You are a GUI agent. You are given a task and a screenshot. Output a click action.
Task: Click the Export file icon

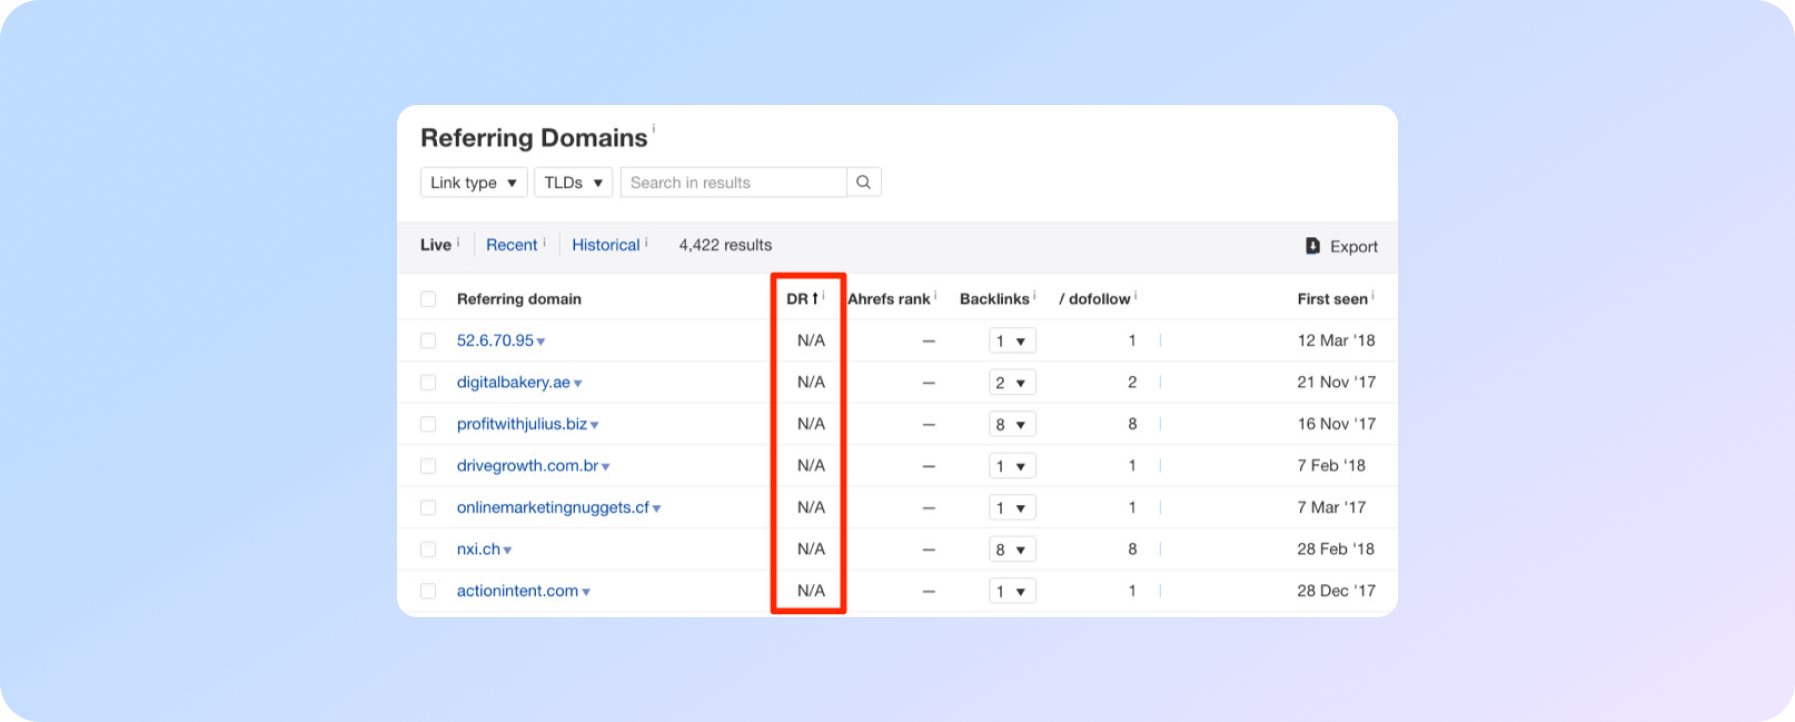1313,246
